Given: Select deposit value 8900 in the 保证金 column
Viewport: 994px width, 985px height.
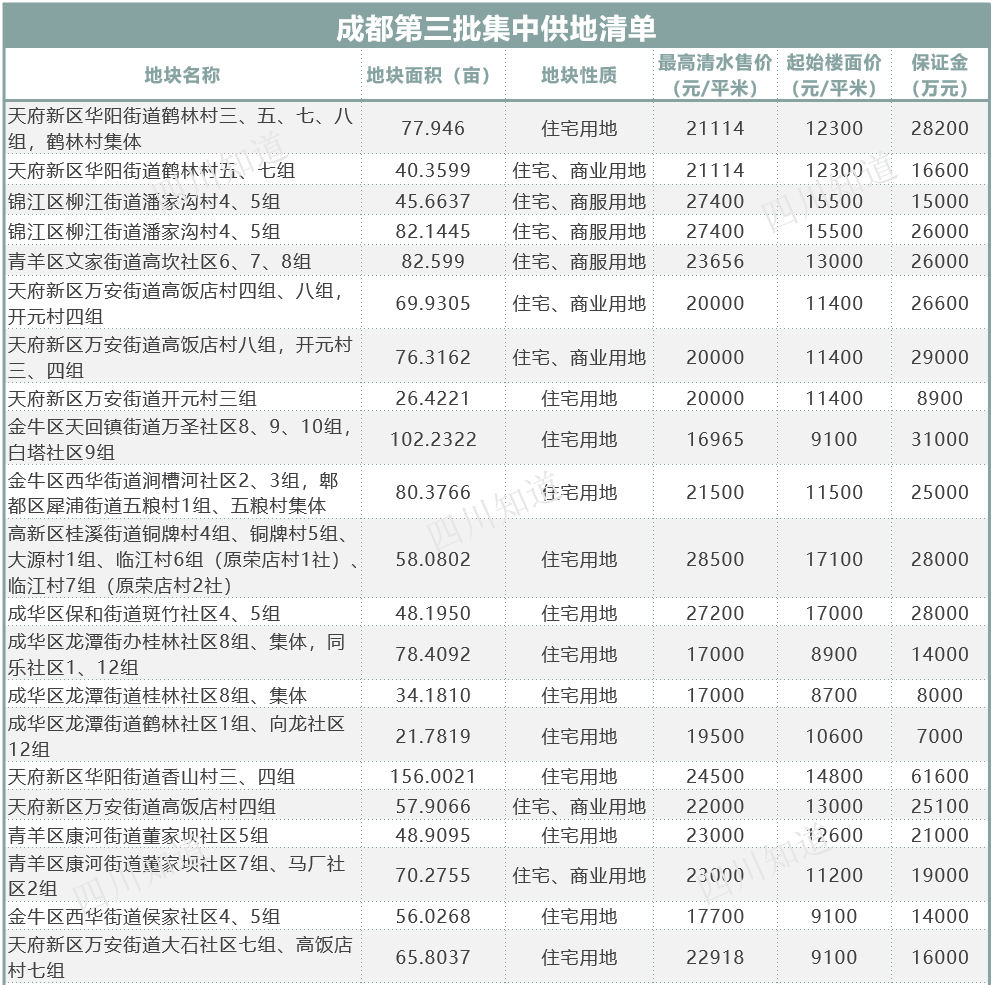Looking at the screenshot, I should pos(939,398).
